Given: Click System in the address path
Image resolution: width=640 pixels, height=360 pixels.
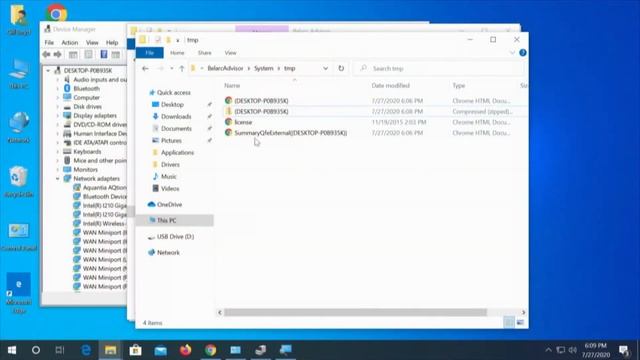Looking at the screenshot, I should 264,68.
